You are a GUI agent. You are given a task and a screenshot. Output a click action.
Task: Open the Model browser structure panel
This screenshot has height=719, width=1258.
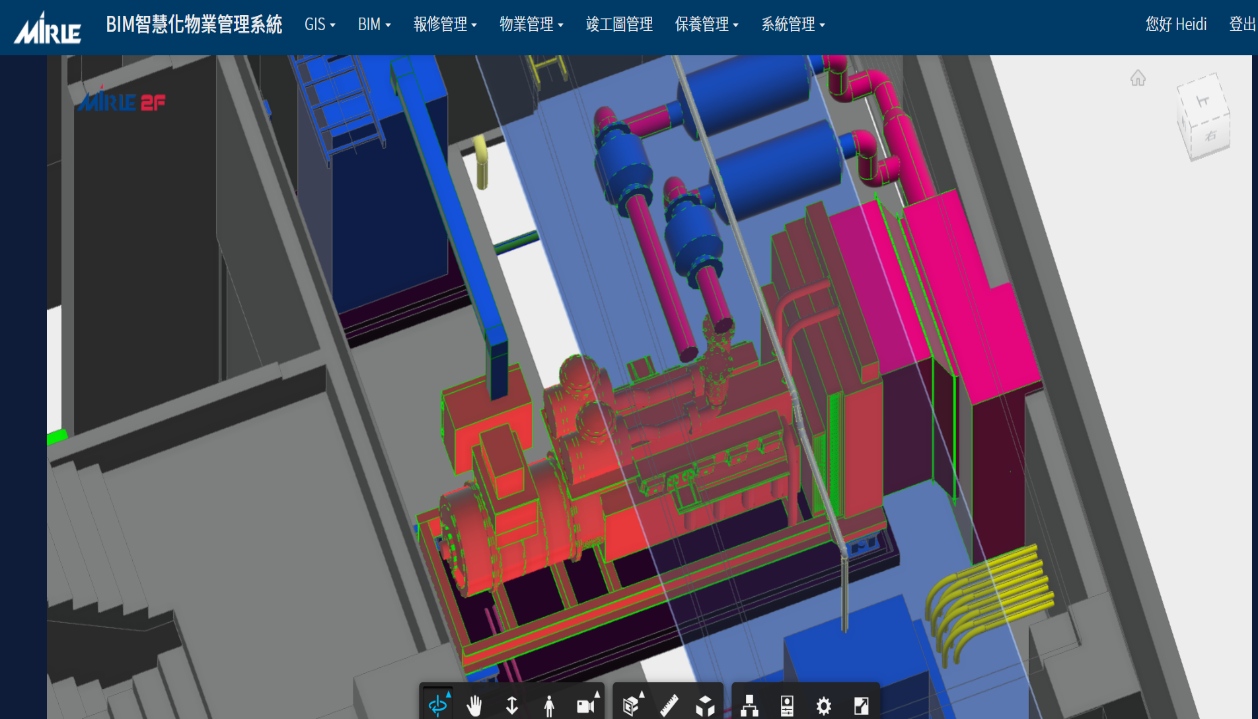(750, 706)
